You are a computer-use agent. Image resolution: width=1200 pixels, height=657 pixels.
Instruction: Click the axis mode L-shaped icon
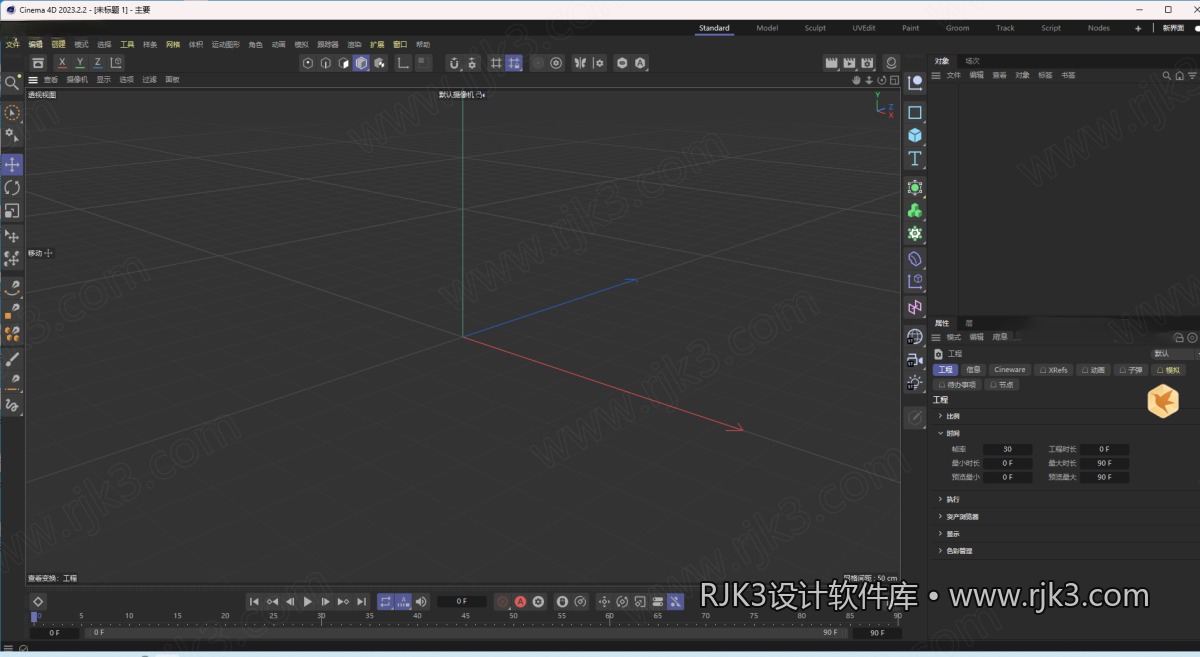(403, 63)
